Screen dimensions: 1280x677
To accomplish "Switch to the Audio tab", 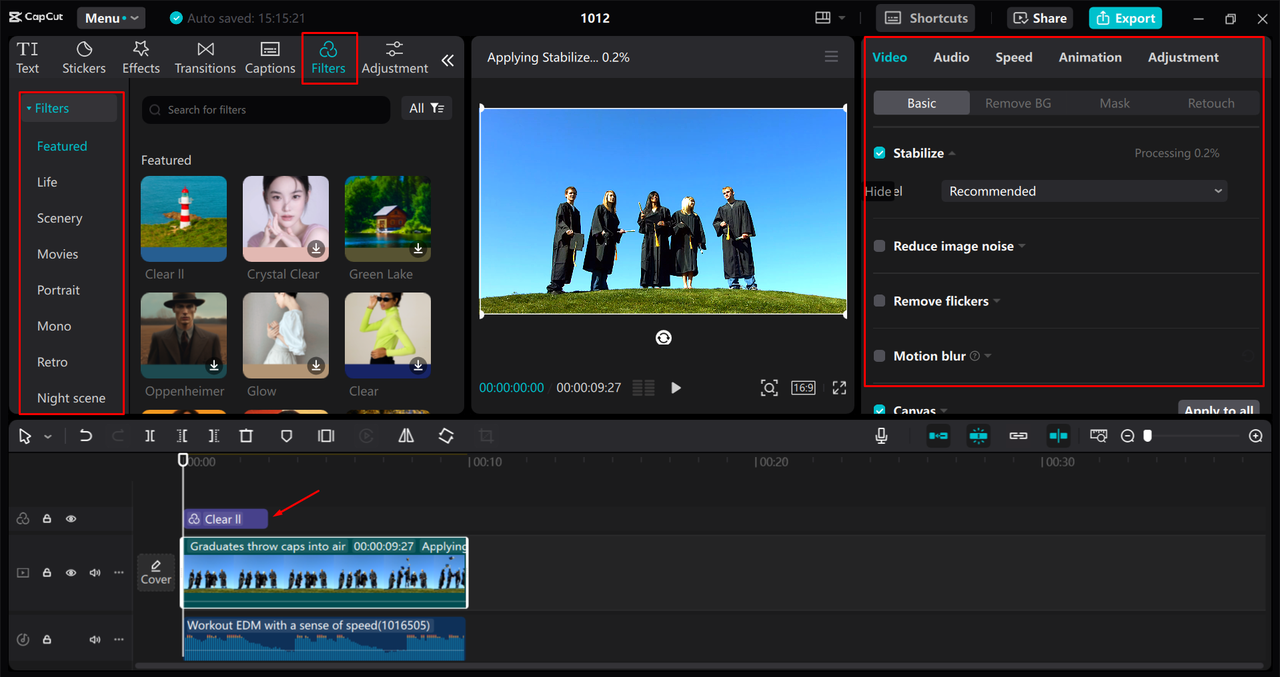I will coord(951,57).
